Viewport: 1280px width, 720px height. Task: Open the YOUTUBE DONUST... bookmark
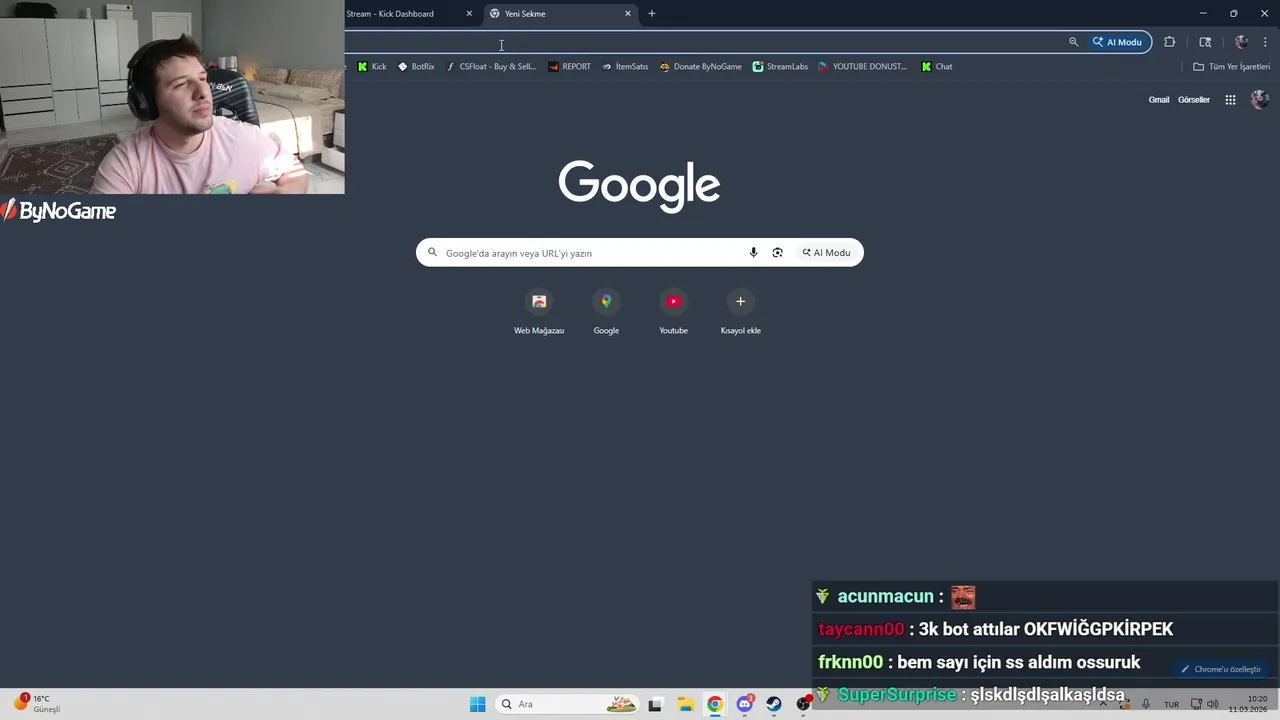[x=863, y=67]
